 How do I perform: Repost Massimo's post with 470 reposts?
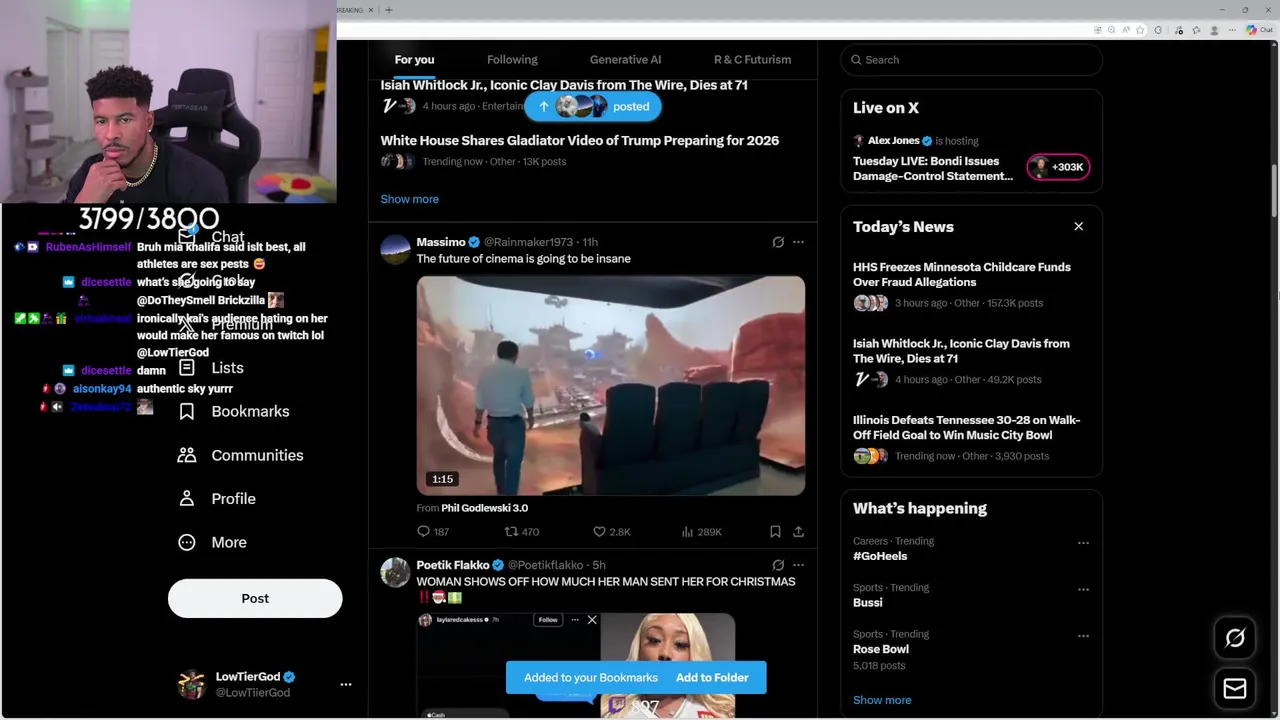[521, 532]
